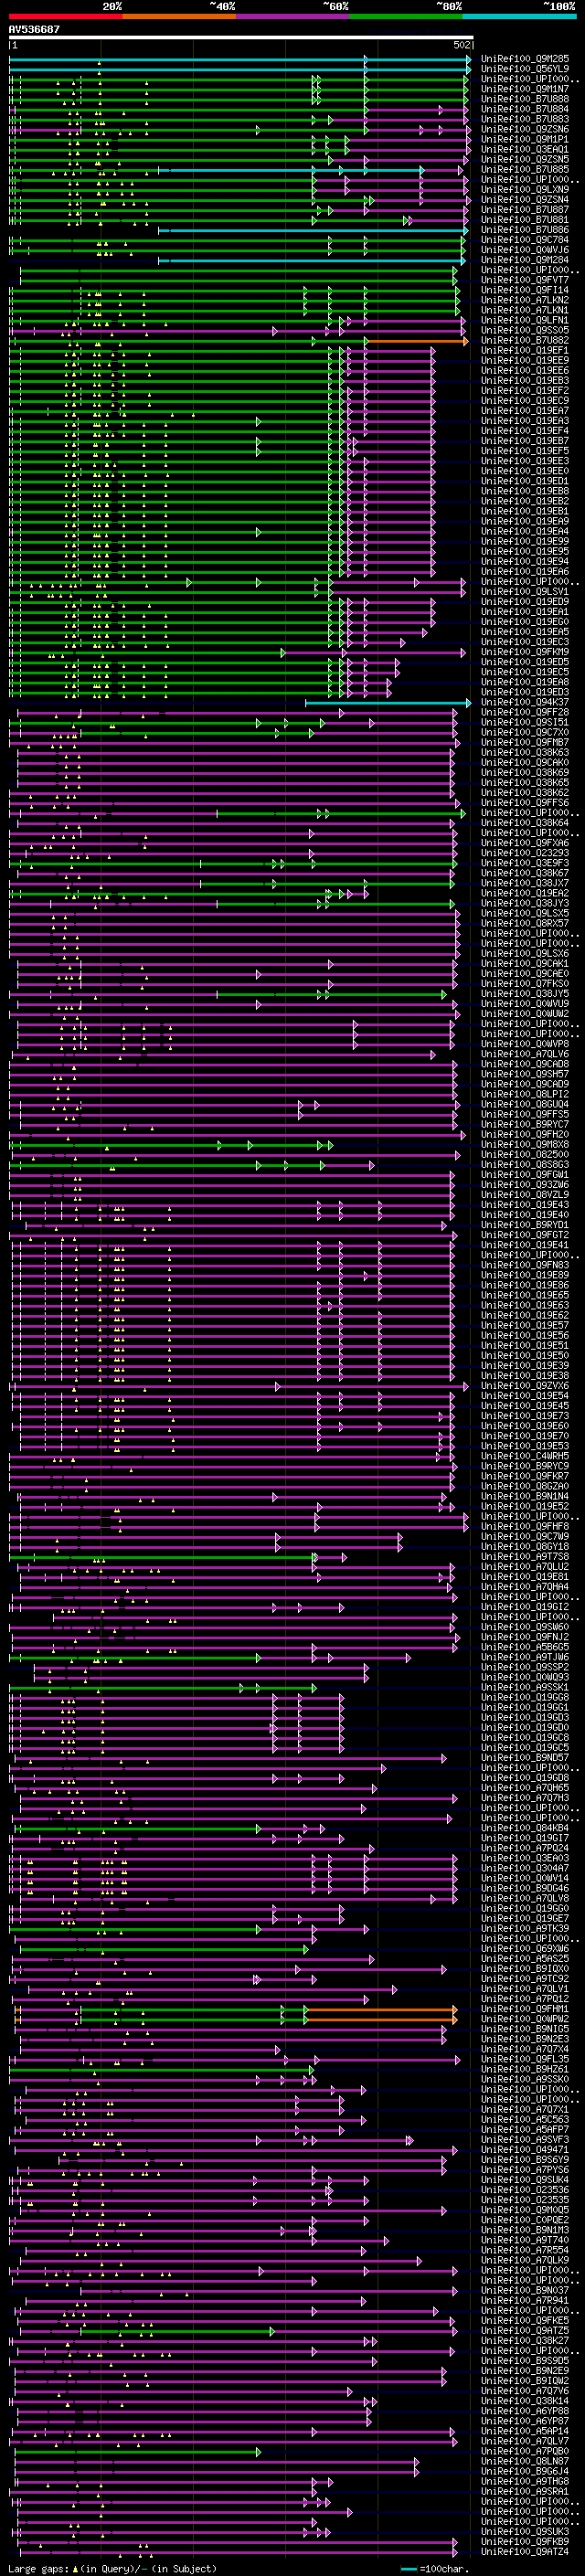Select the UniRef100_A7QLV6 label
This screenshot has width=585, height=2576.
[525, 1054]
